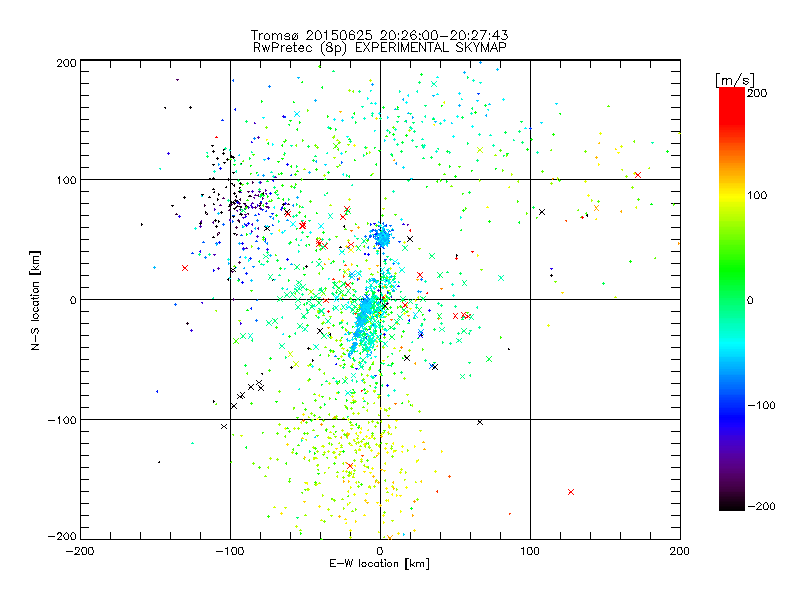The width and height of the screenshot is (800, 600).
Task: Click the y-axis tick label '200'
Action: coord(66,63)
